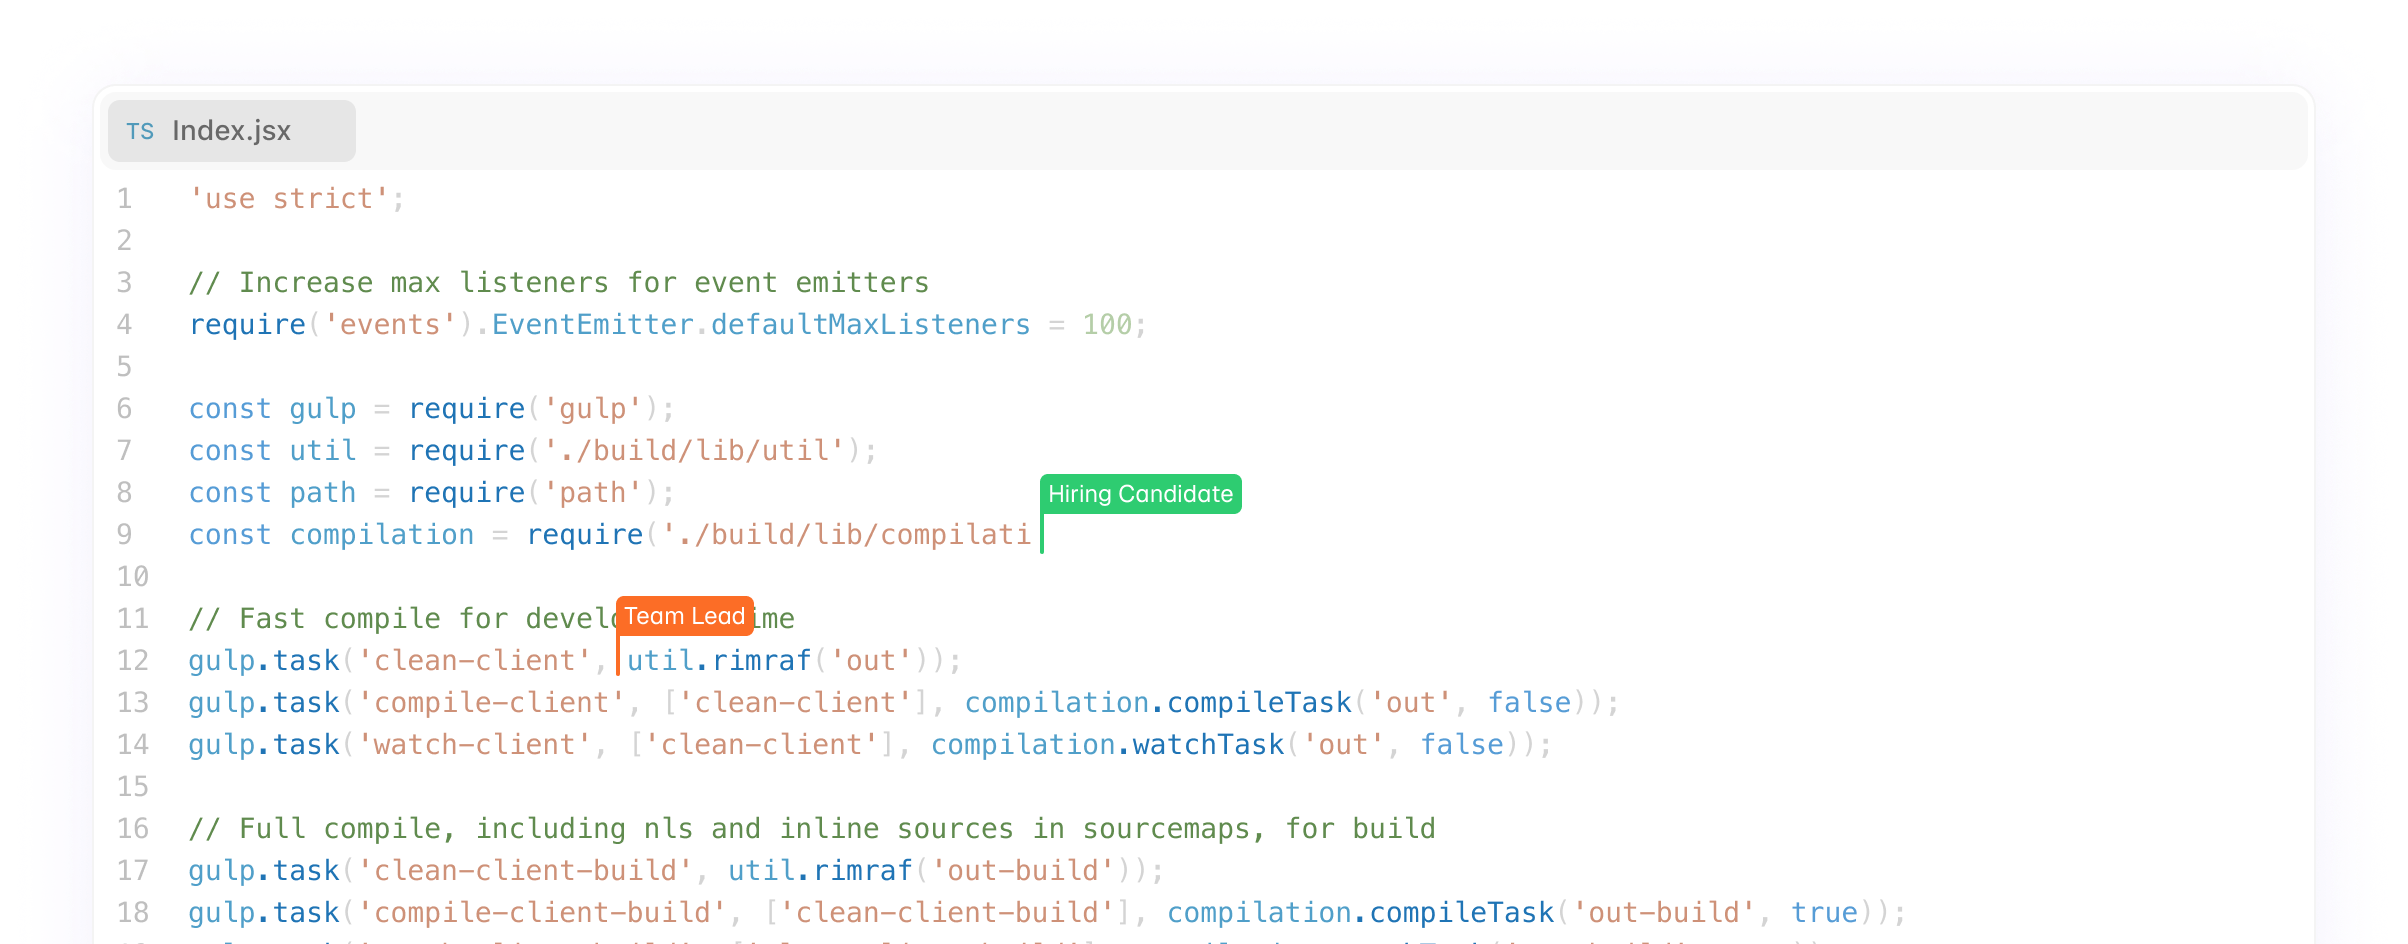The image size is (2408, 944).
Task: Click the Hiring Candidate cursor label
Action: click(1140, 494)
